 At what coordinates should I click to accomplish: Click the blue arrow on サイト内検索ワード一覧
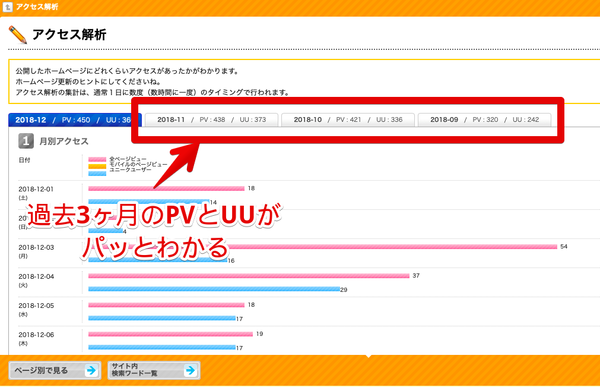pyautogui.click(x=190, y=370)
